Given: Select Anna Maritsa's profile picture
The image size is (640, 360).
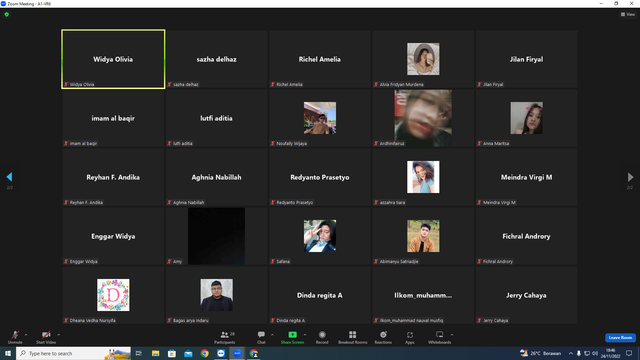Looking at the screenshot, I should pyautogui.click(x=527, y=118).
